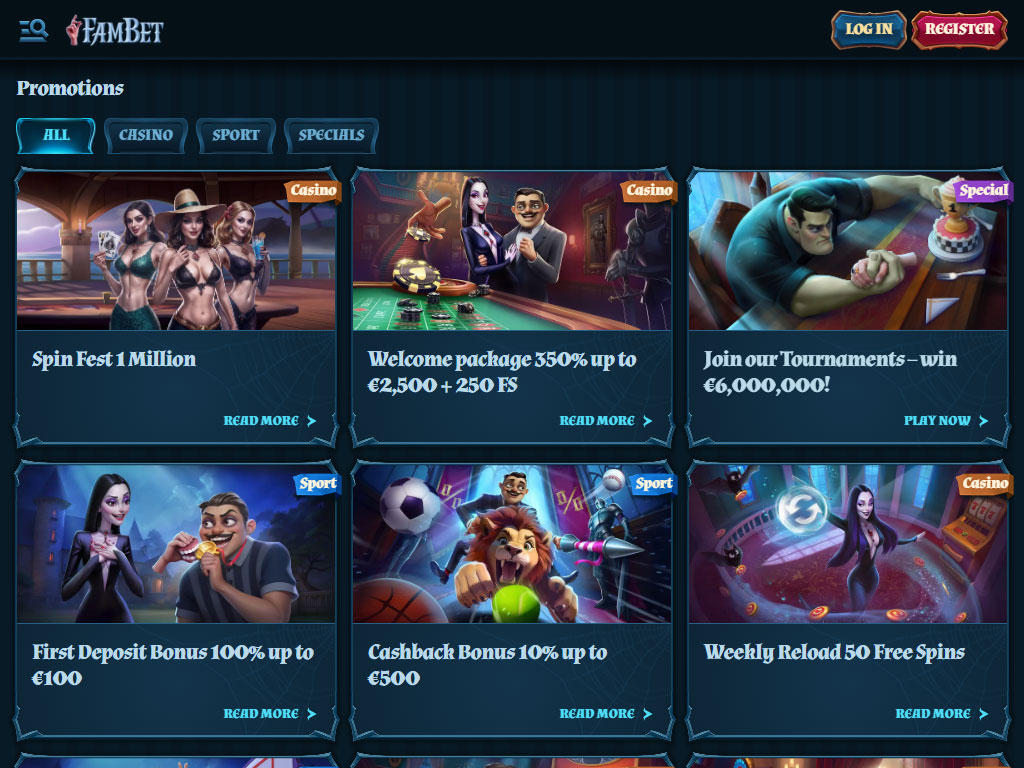The image size is (1024, 768).
Task: Click the First Deposit Bonus promotion image
Action: [176, 543]
